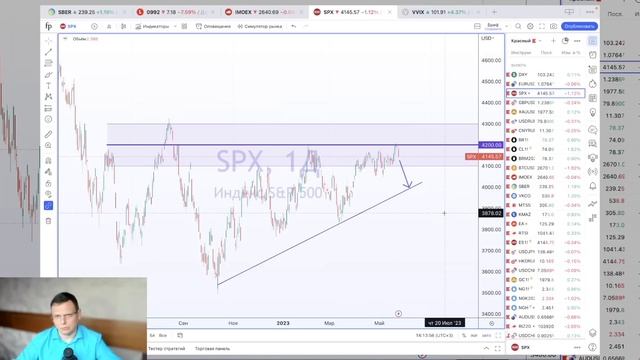Select DXY in the watchlist
Screen dimensions: 640x360
[x=545, y=75]
